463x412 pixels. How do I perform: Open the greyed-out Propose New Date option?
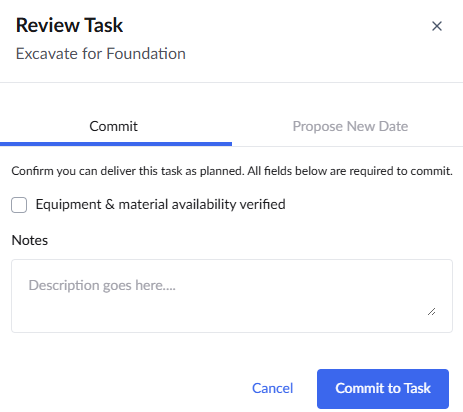(x=350, y=126)
